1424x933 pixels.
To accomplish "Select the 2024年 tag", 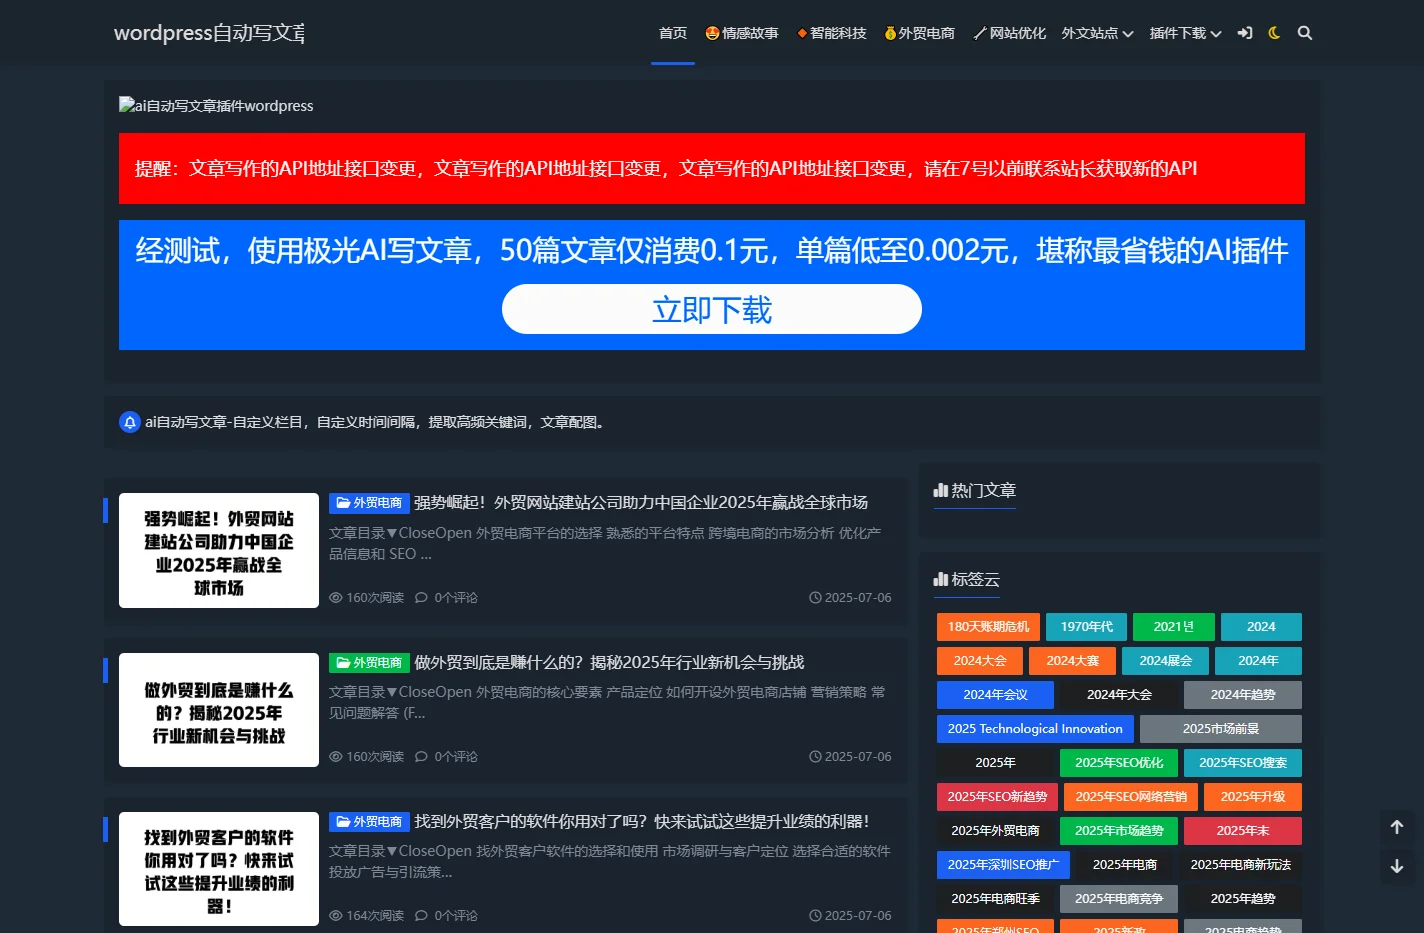I will [1258, 661].
